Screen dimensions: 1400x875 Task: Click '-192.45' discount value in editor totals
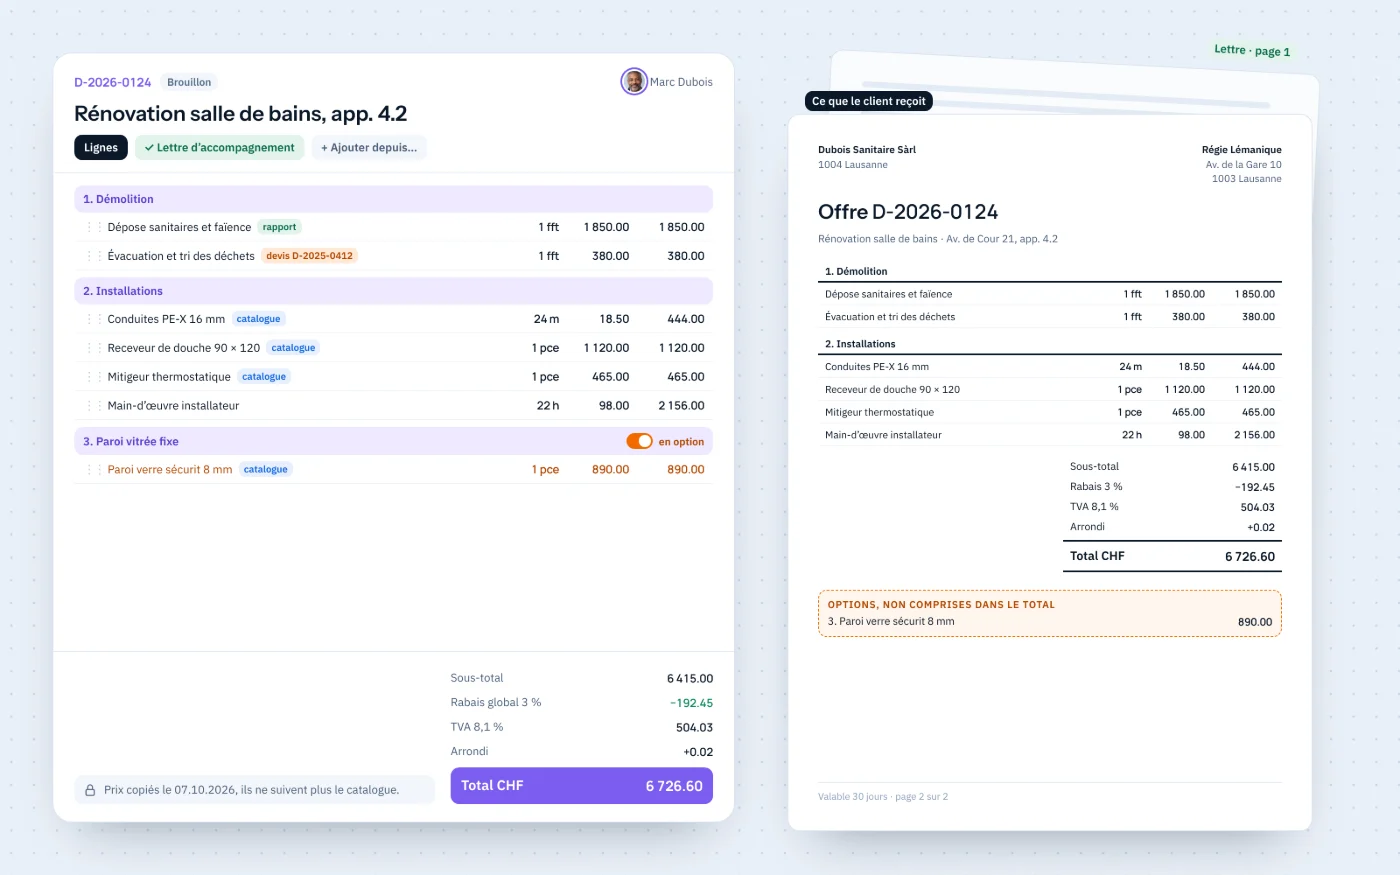tap(691, 703)
